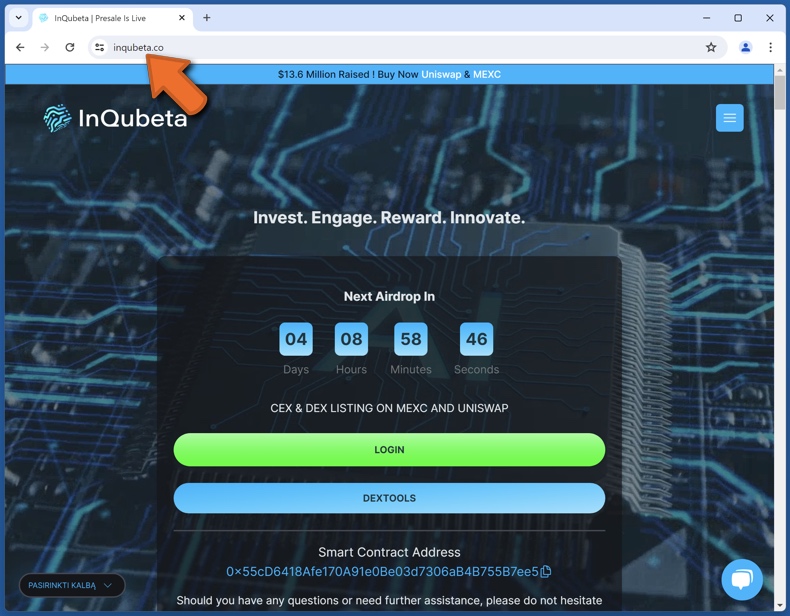
Task: Click the Hours countdown value 08
Action: 351,339
